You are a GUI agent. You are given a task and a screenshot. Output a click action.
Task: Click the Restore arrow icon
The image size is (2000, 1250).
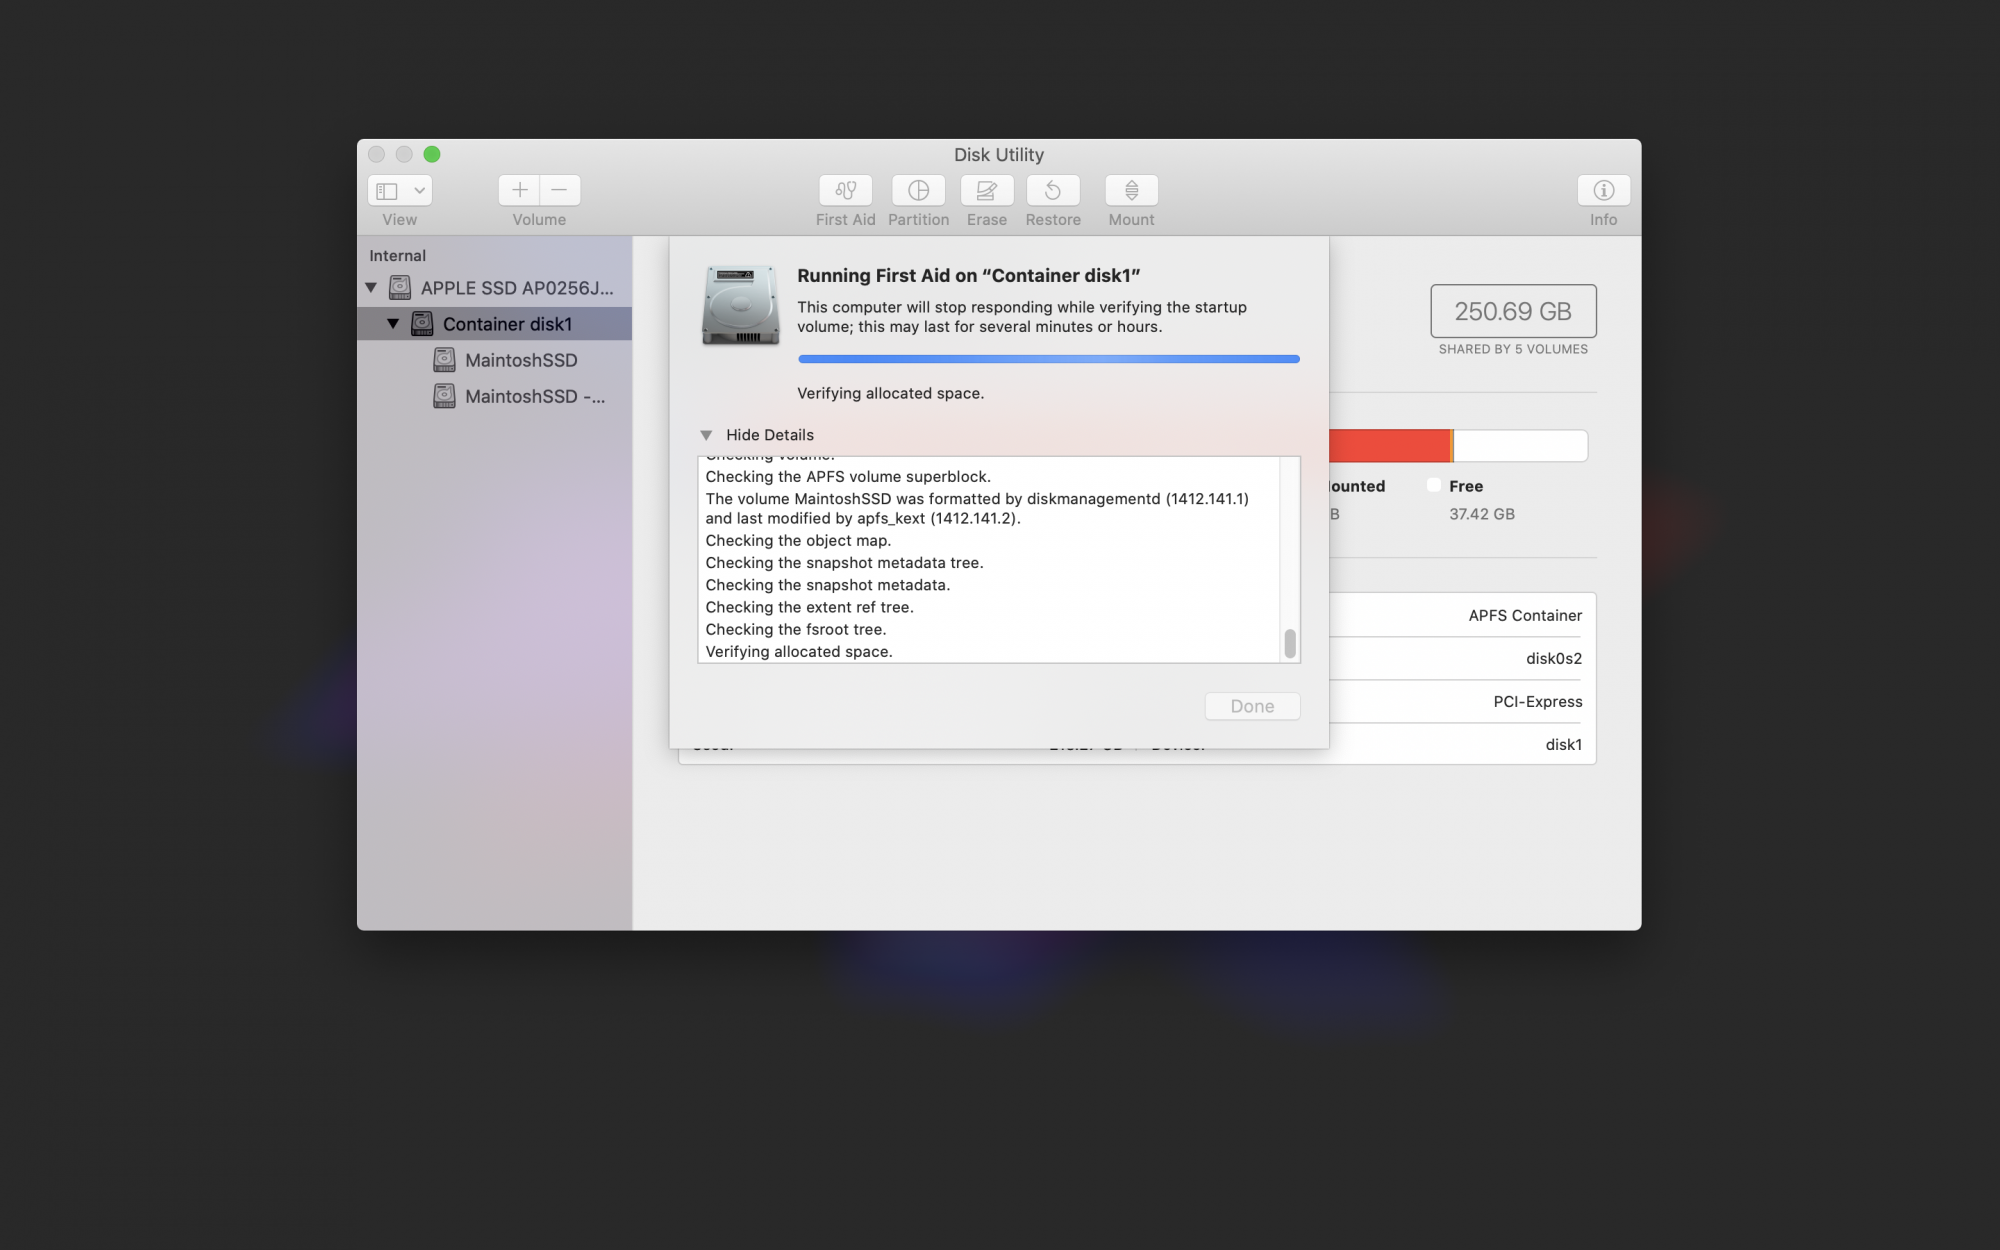point(1052,190)
